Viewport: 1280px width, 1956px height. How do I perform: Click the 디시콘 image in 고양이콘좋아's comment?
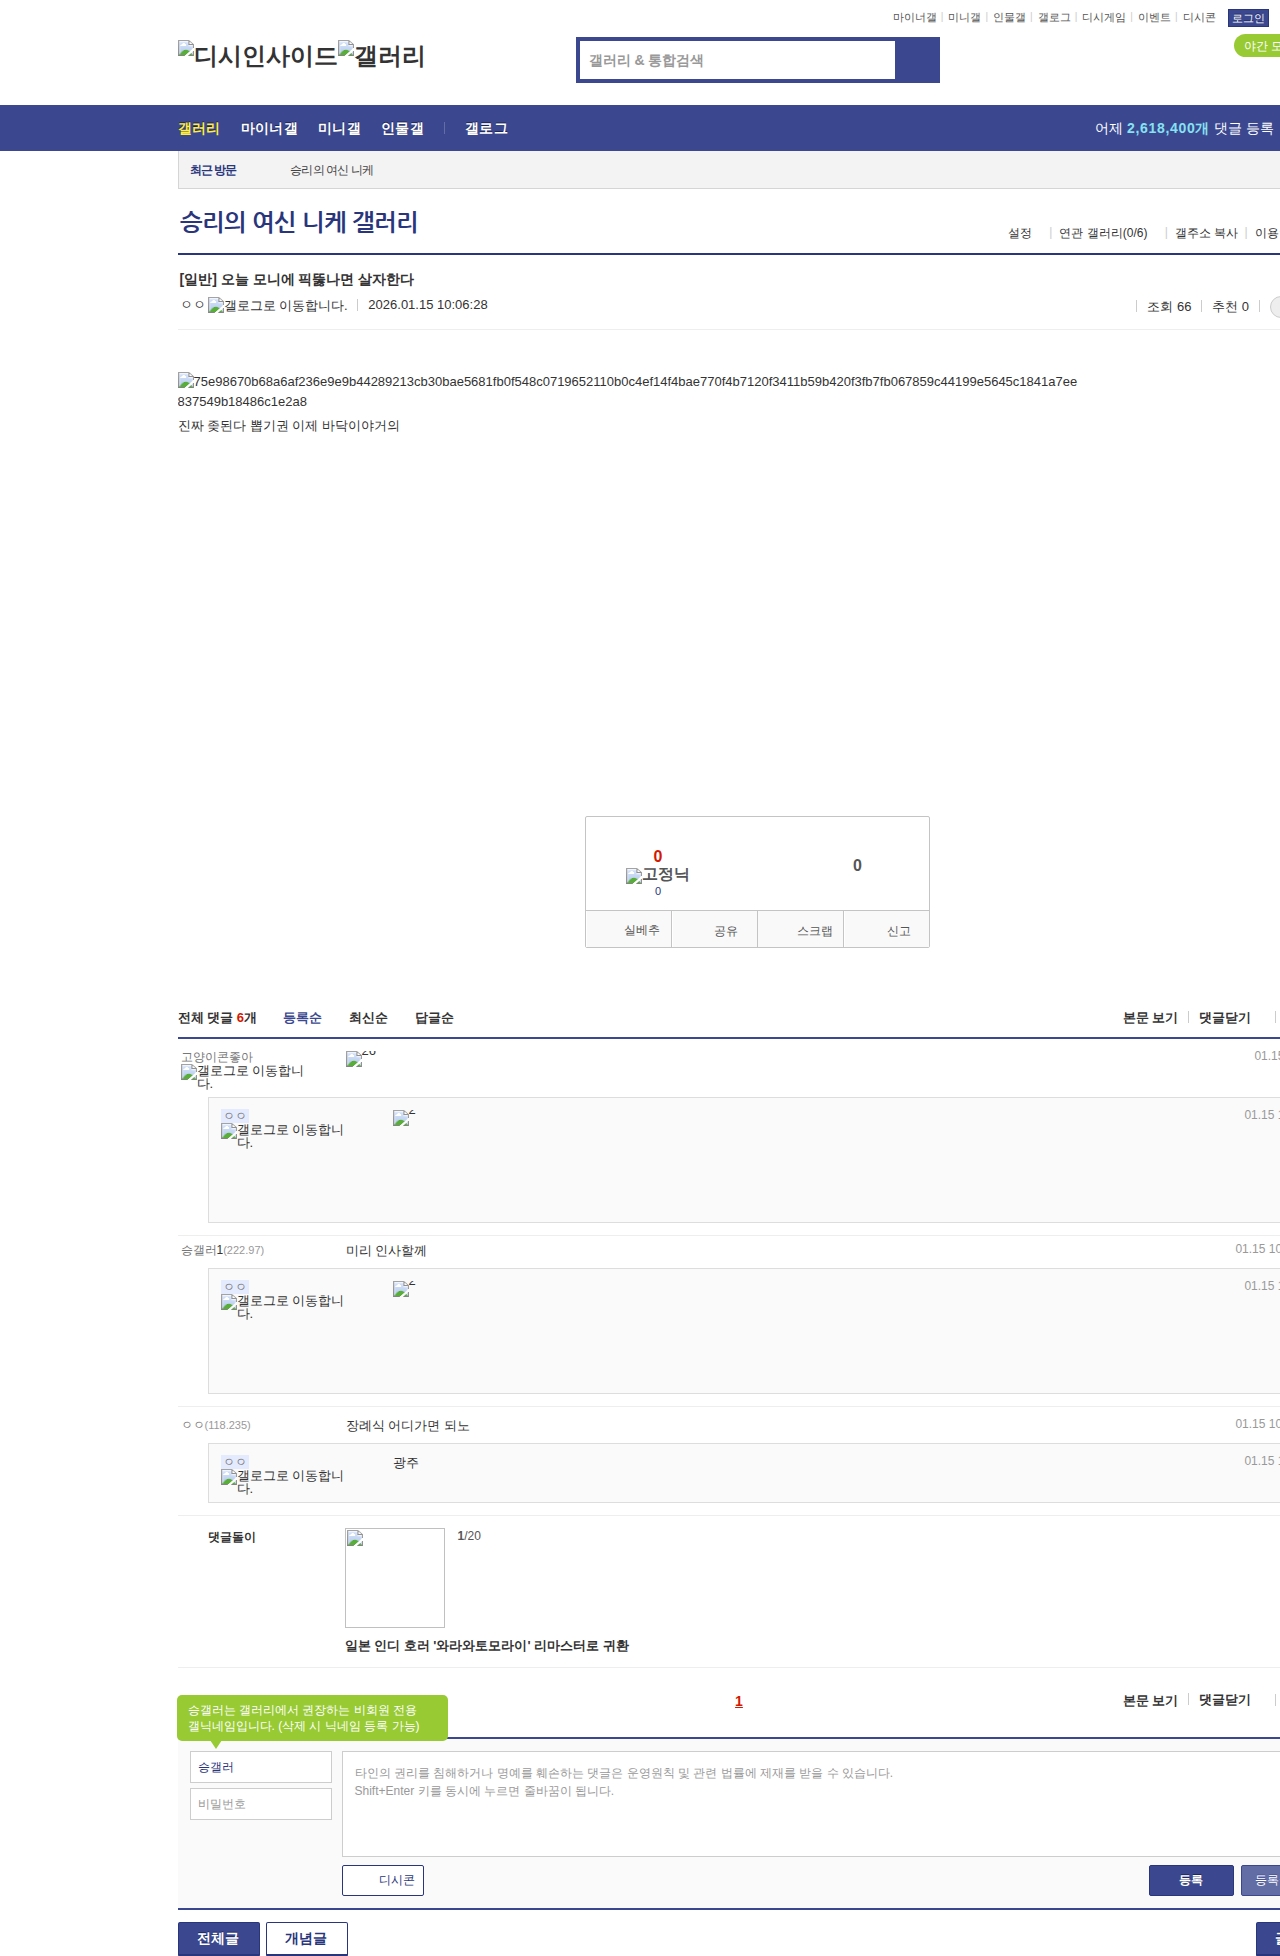point(361,1058)
